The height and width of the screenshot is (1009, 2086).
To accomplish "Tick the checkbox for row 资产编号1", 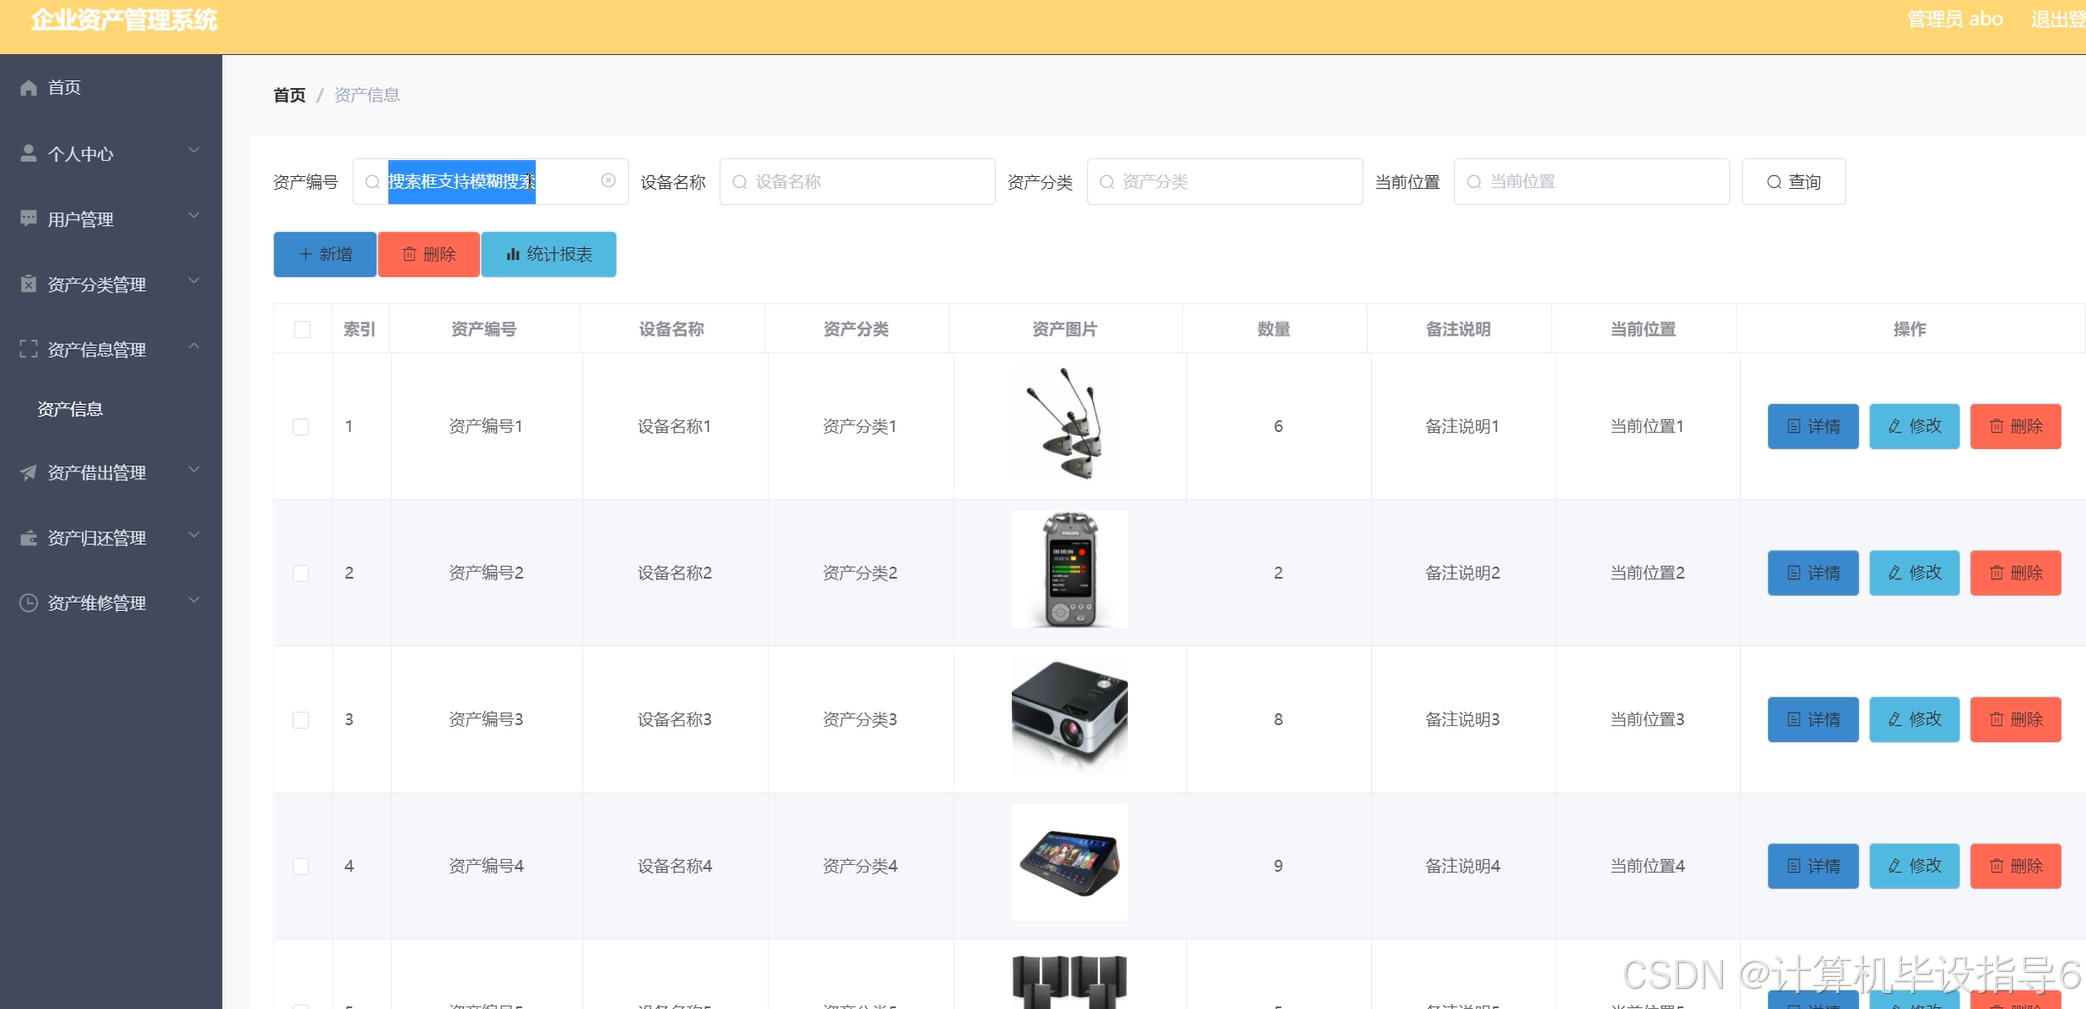I will click(301, 427).
